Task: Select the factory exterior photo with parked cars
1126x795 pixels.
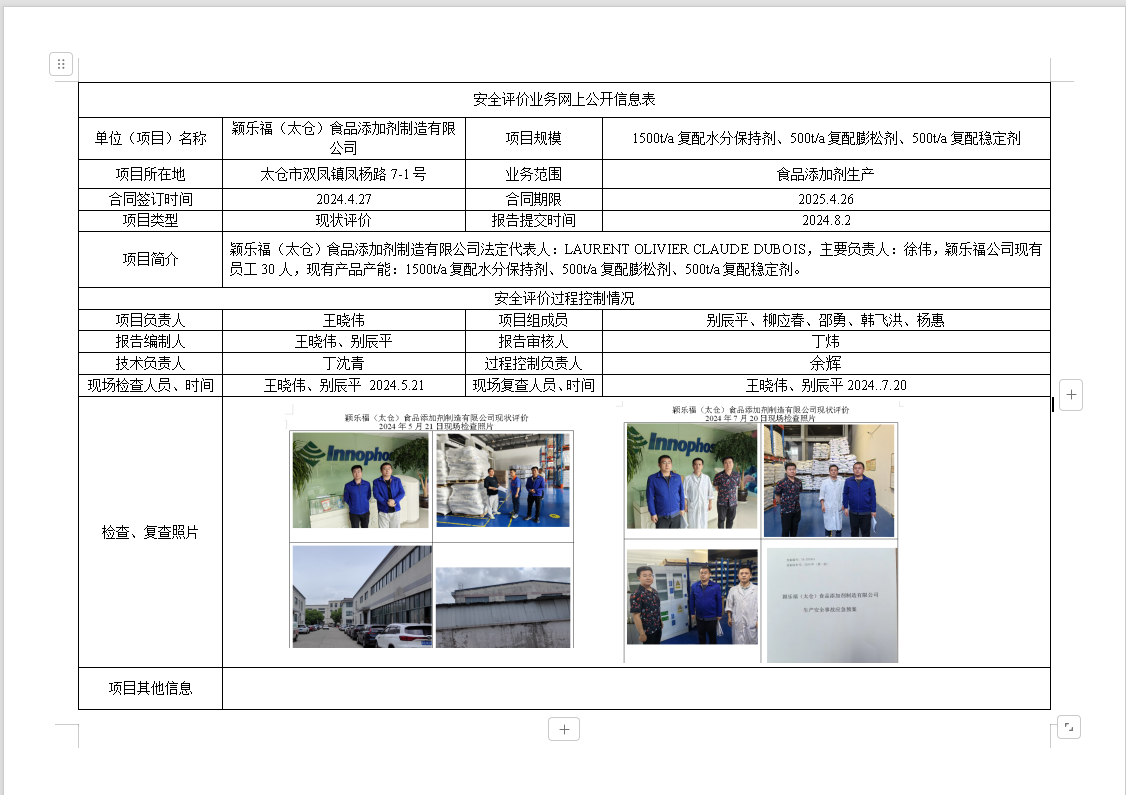Action: click(x=361, y=596)
